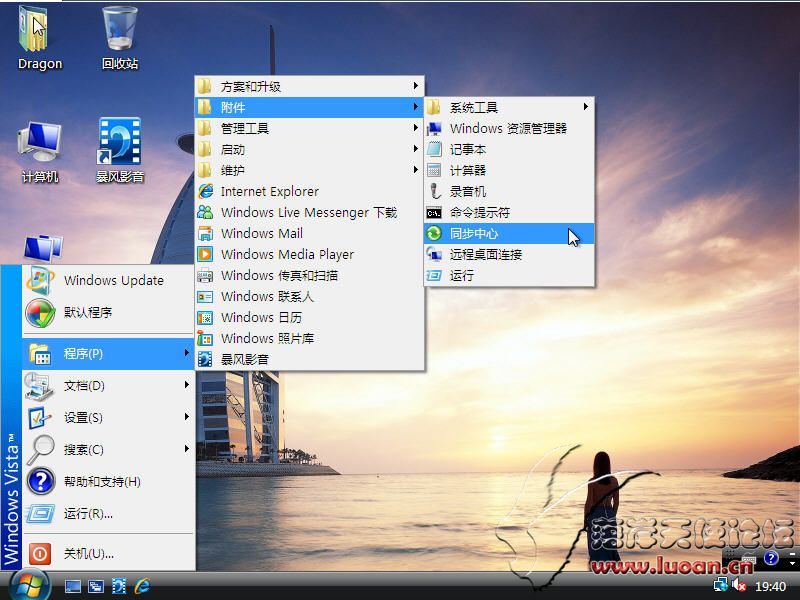Click the Windows 日历 icon
The width and height of the screenshot is (800, 600).
[x=205, y=317]
